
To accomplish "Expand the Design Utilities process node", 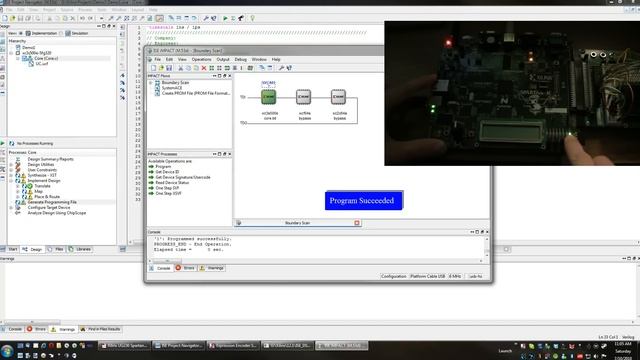I will [x=11, y=164].
